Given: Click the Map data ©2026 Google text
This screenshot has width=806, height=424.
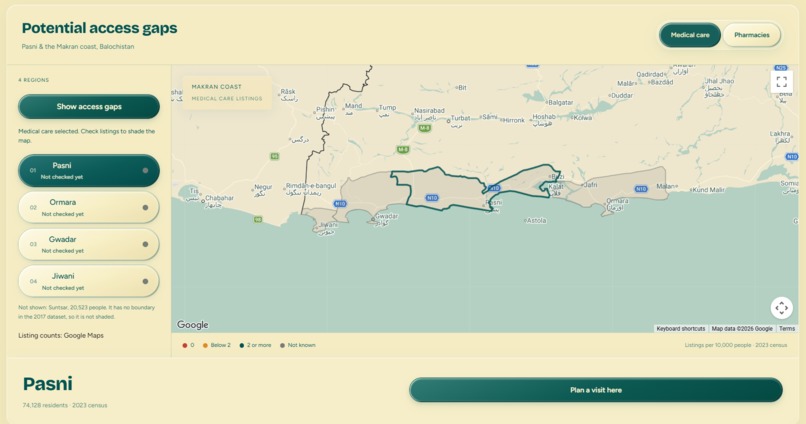Looking at the screenshot, I should (x=742, y=328).
